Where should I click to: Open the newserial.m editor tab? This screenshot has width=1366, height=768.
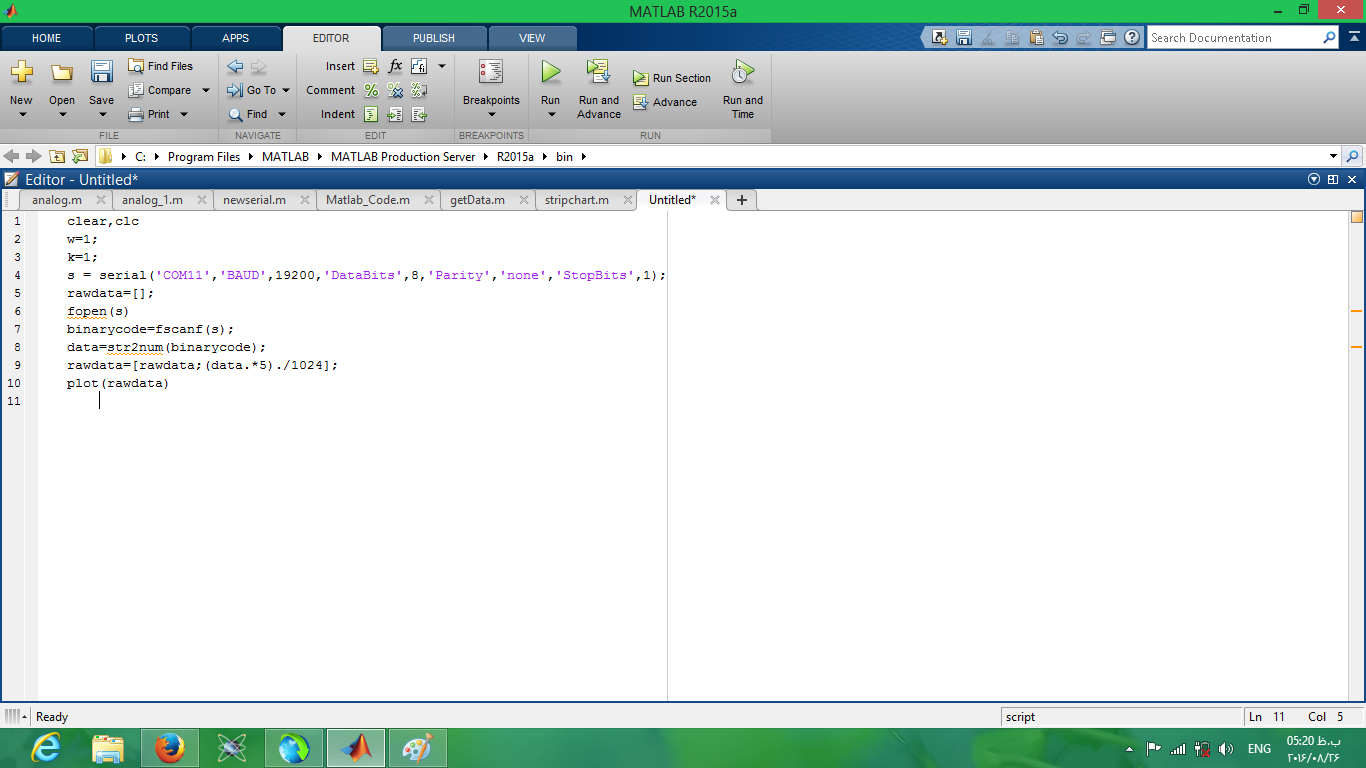click(254, 200)
